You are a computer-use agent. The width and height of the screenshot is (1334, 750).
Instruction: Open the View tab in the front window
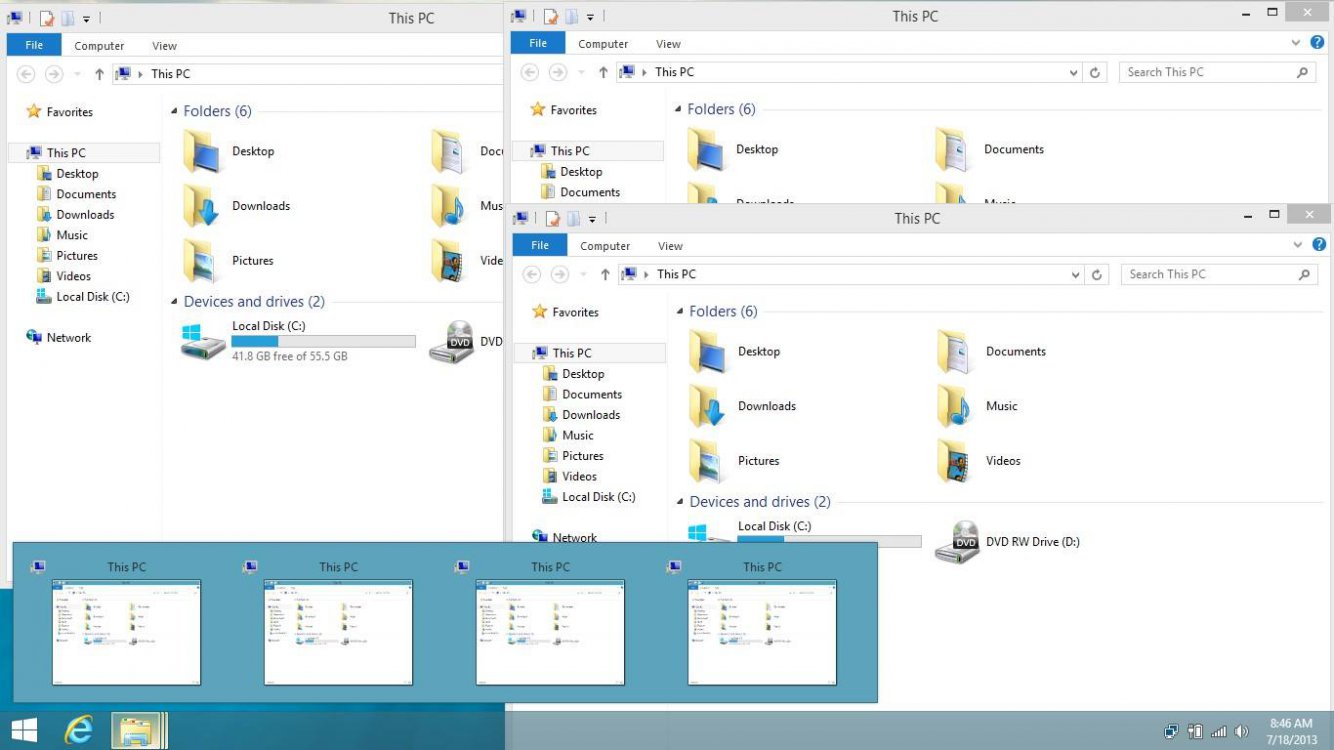coord(670,246)
